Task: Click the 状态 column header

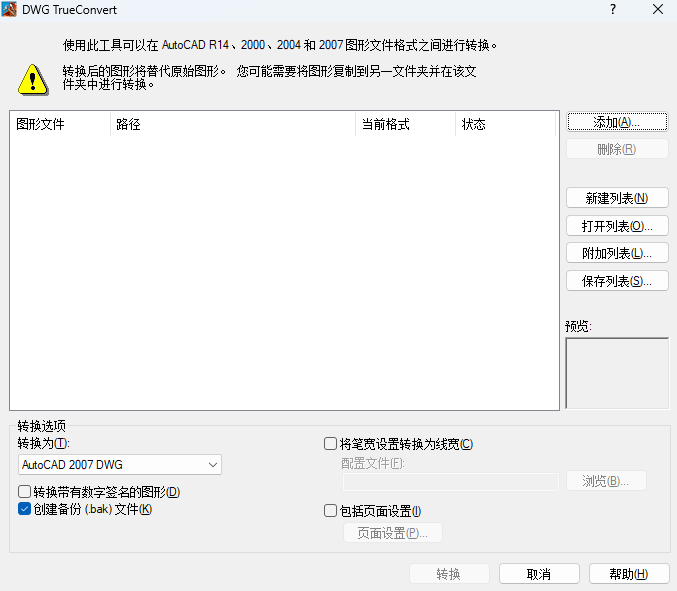Action: pyautogui.click(x=504, y=124)
